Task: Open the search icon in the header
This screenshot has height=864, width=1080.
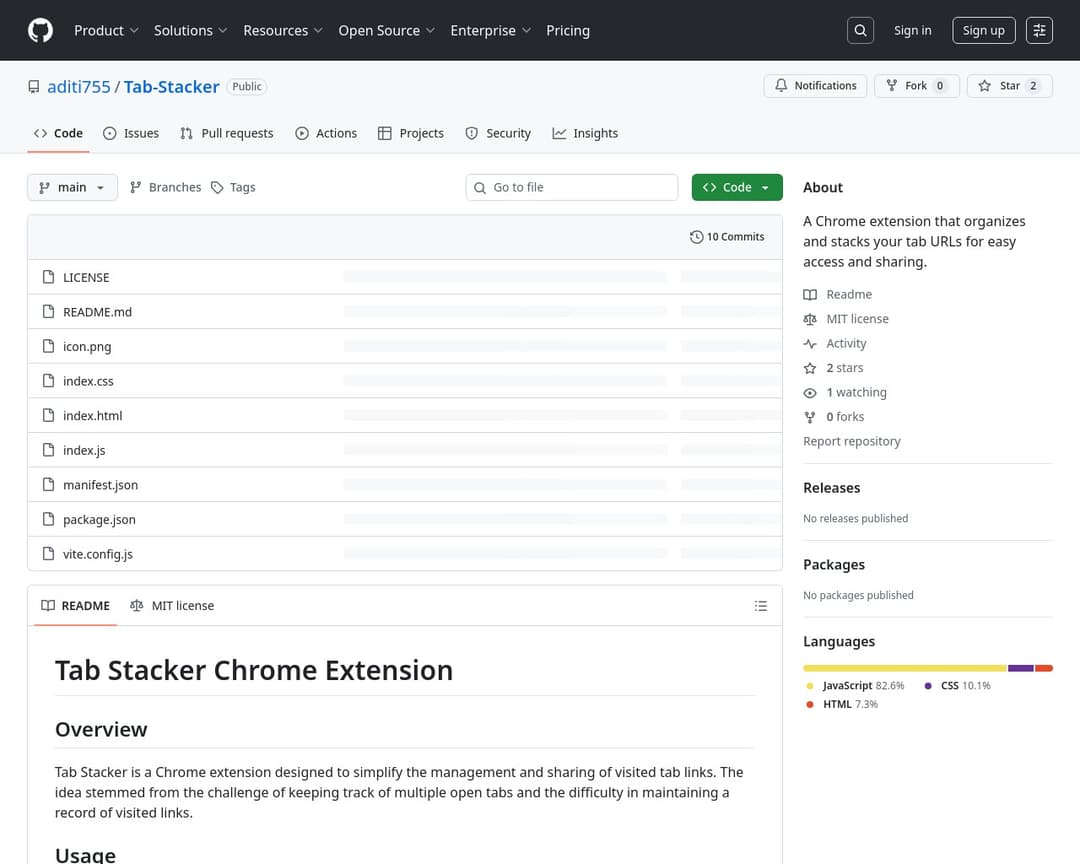Action: 860,30
